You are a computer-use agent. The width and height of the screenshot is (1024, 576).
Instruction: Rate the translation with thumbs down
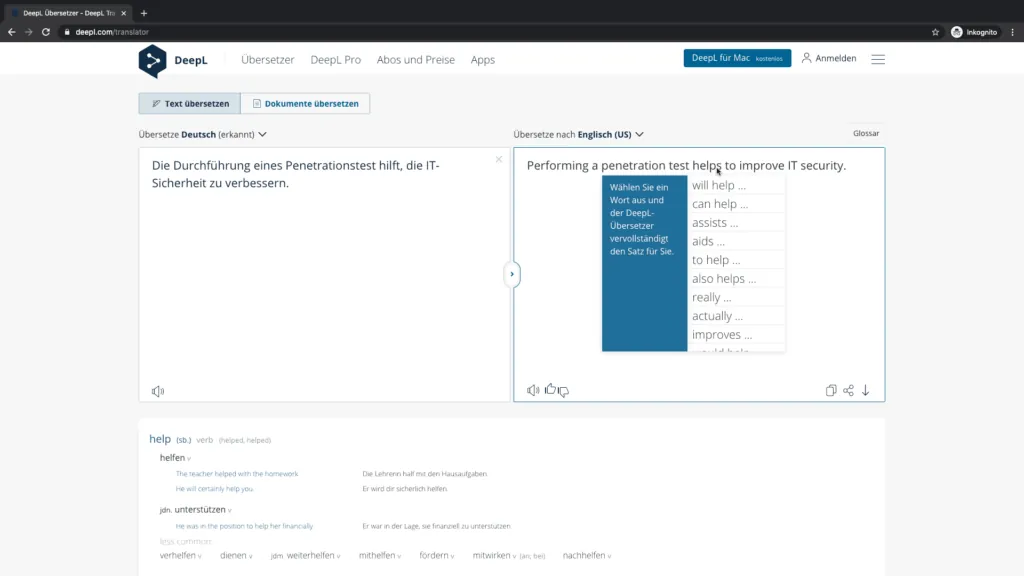(563, 391)
